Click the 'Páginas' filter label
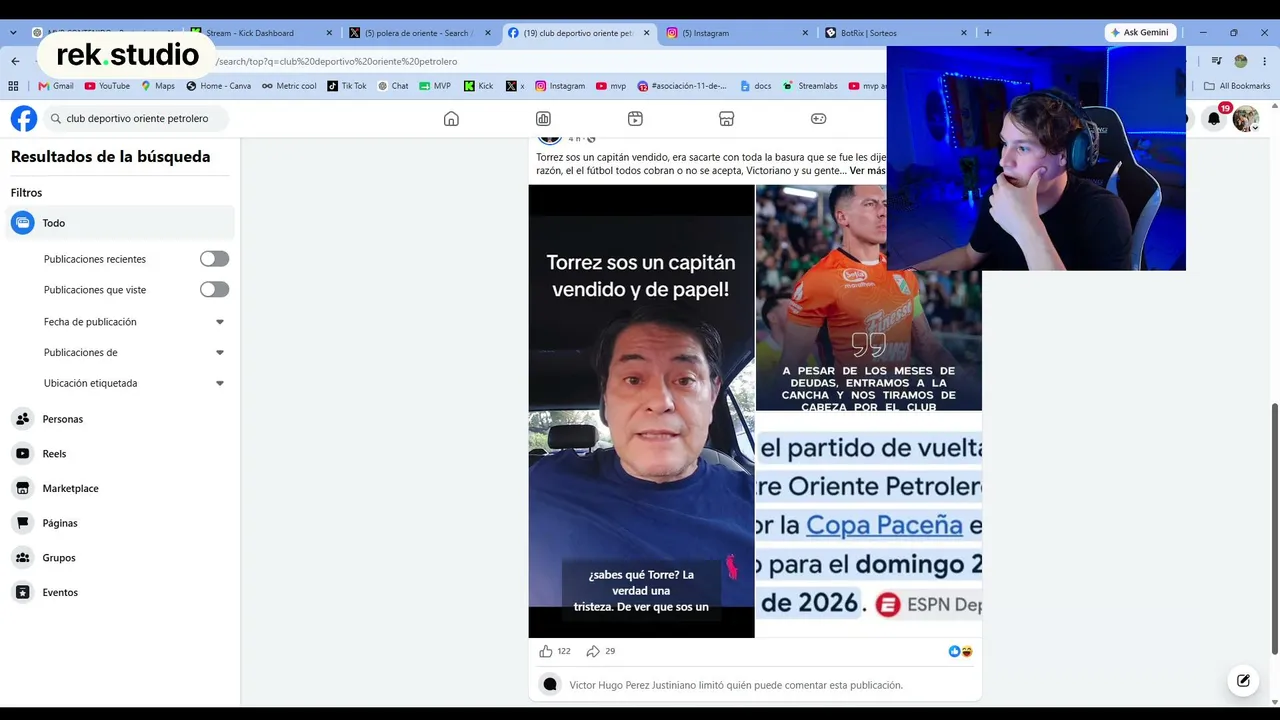 (x=60, y=523)
